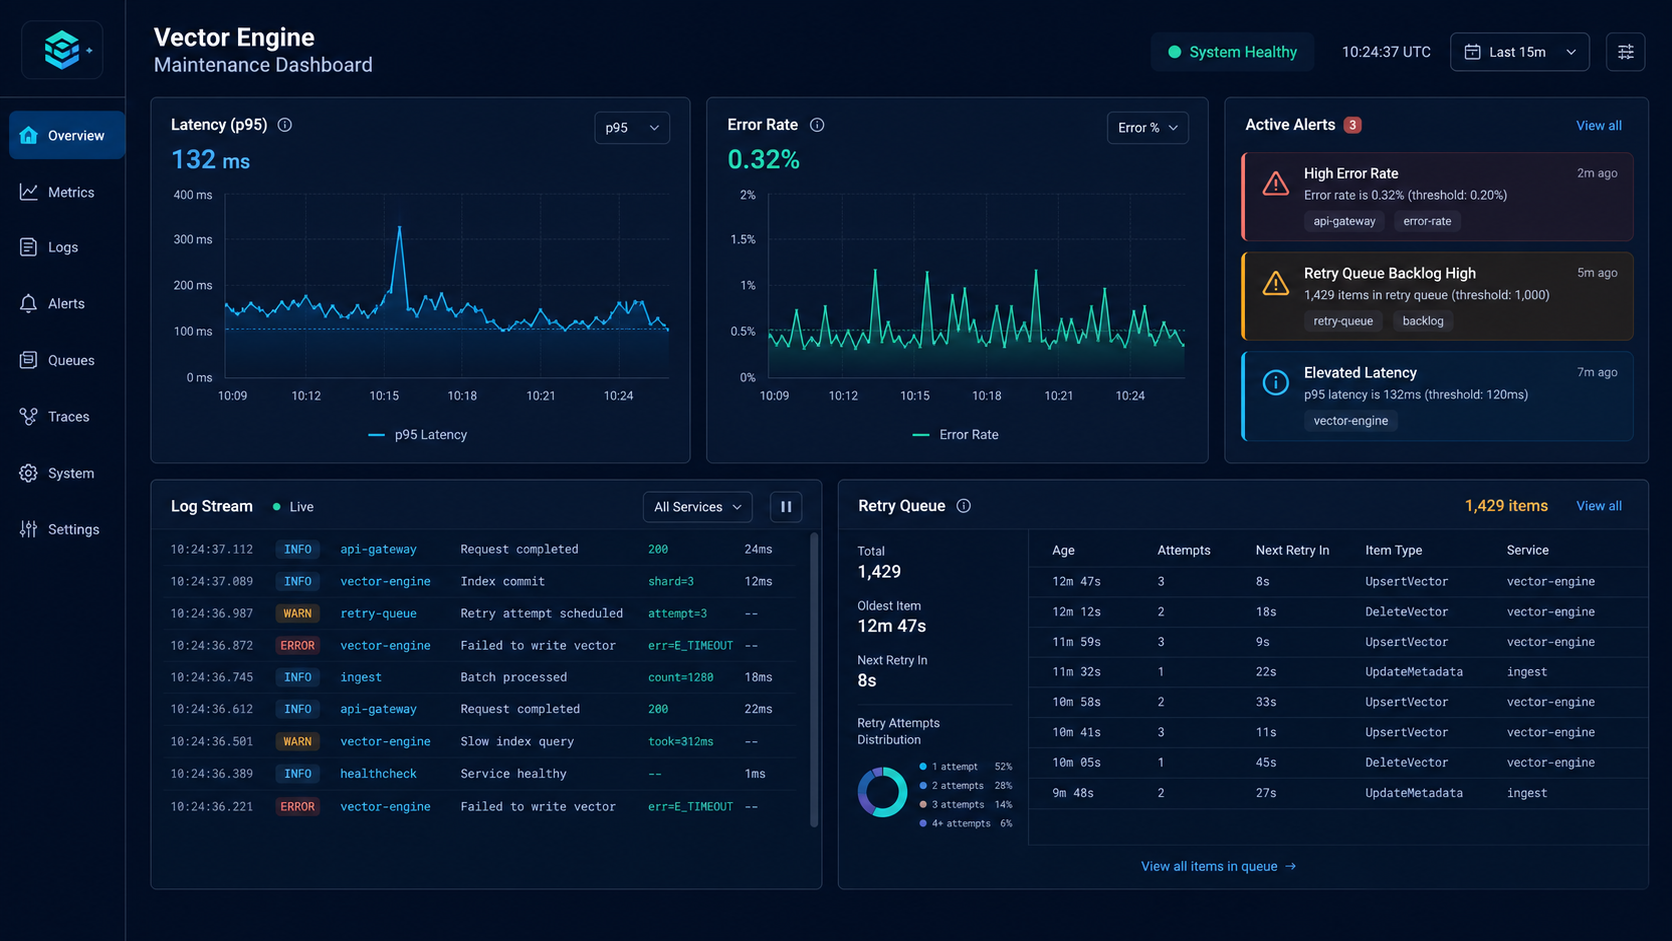The width and height of the screenshot is (1672, 941).
Task: Click the backlog alert tag
Action: click(x=1422, y=321)
